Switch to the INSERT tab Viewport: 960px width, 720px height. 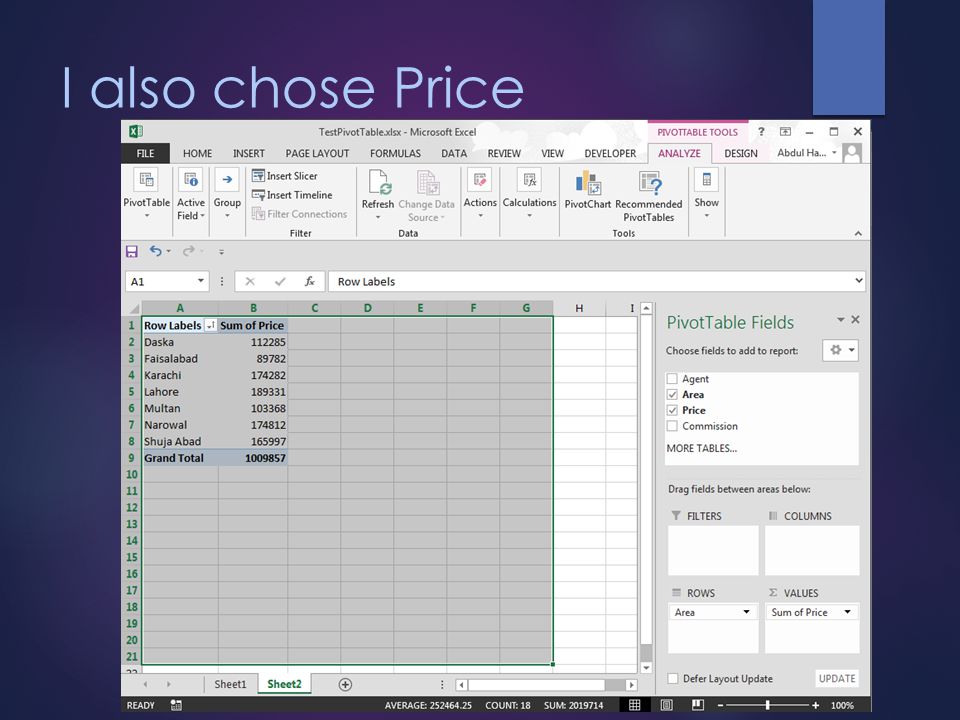click(x=249, y=154)
